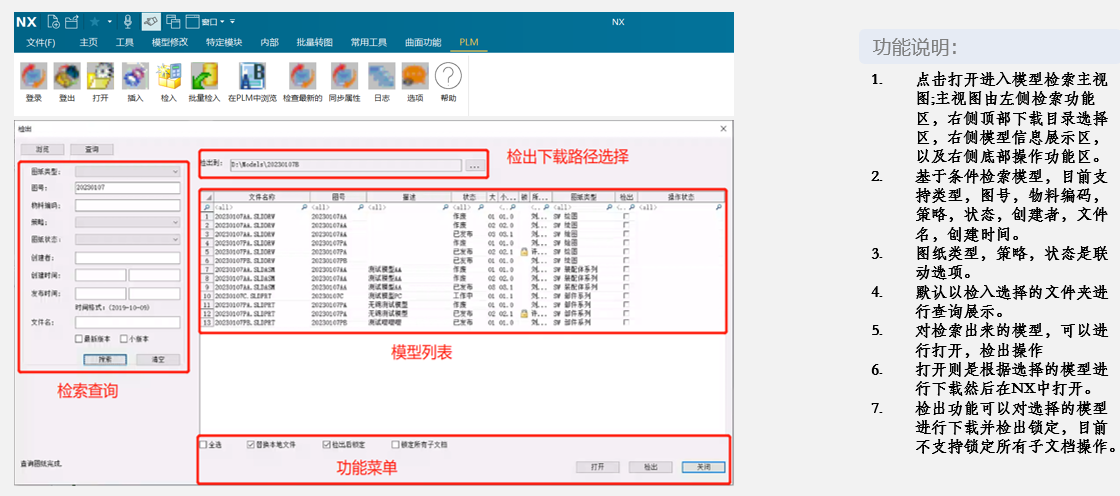Click the 检出 checkout button at bottom
The height and width of the screenshot is (496, 1120).
651,467
